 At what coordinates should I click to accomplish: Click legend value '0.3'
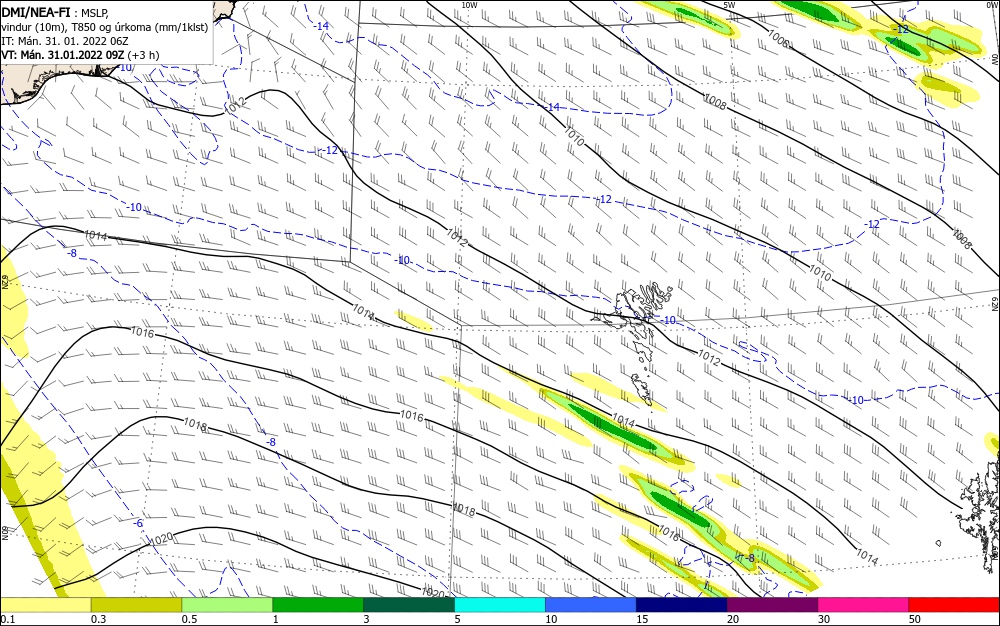[98, 619]
